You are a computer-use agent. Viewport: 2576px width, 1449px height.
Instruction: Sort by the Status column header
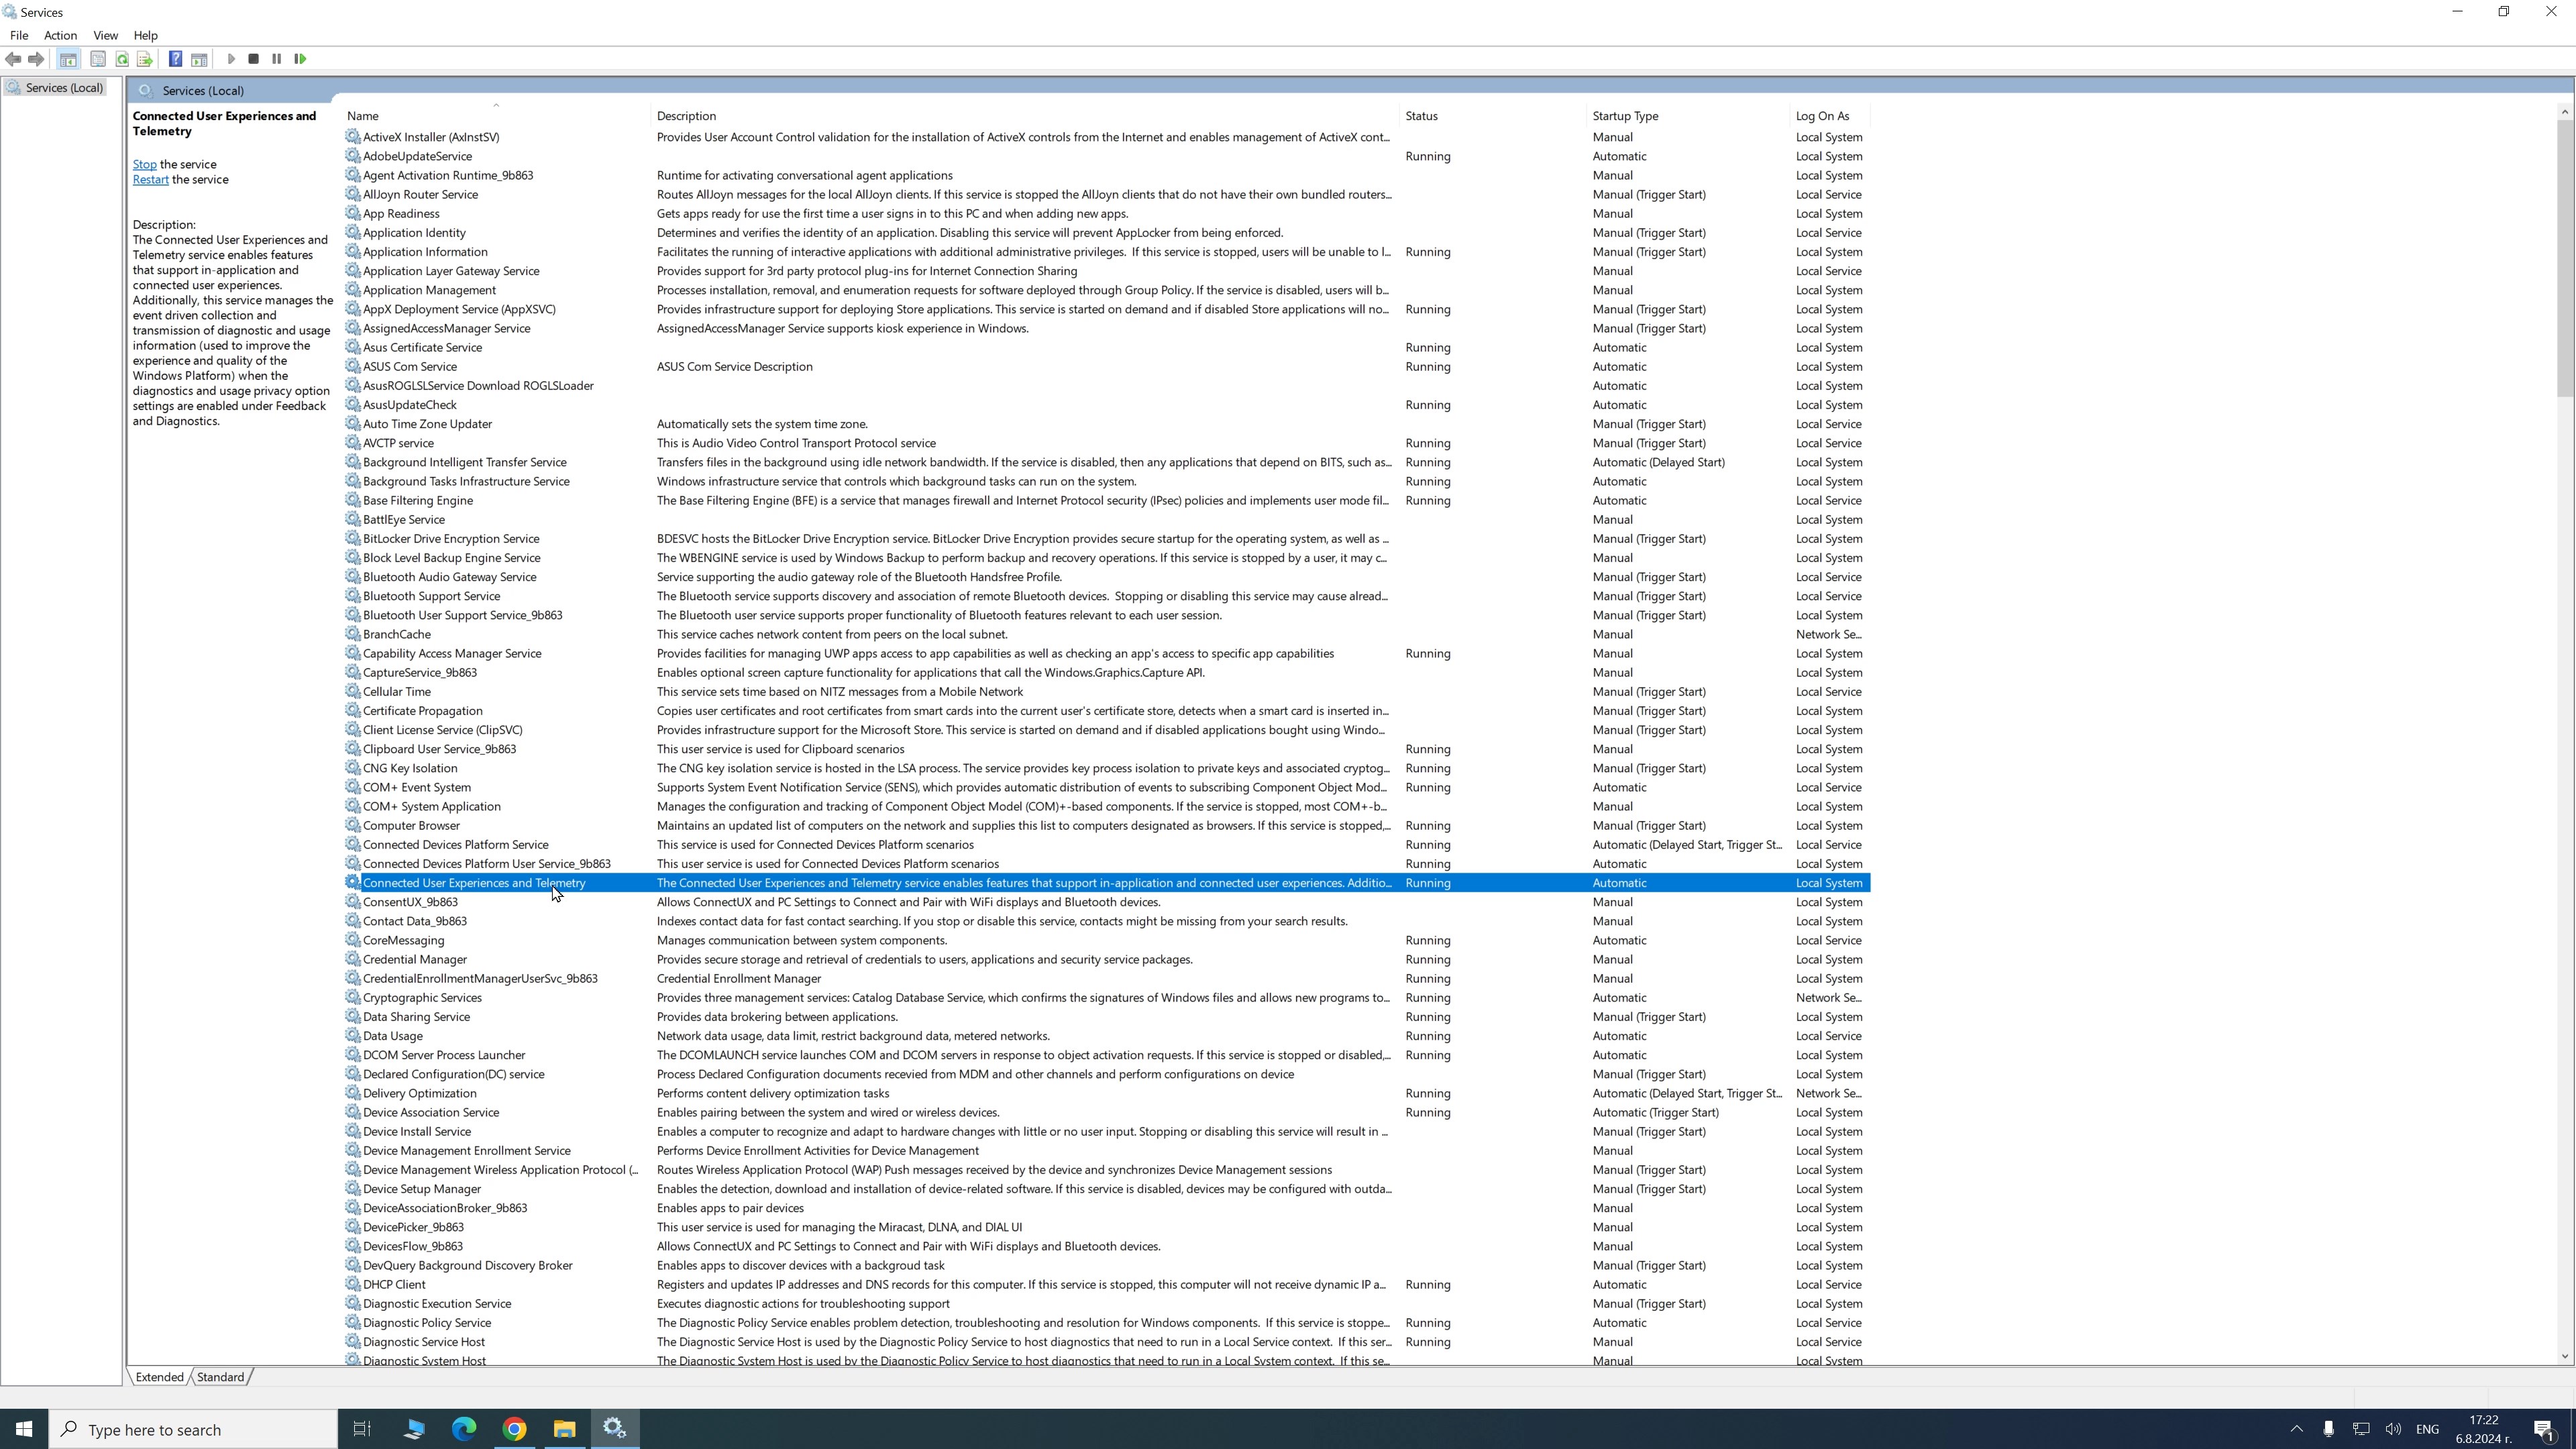point(1493,116)
